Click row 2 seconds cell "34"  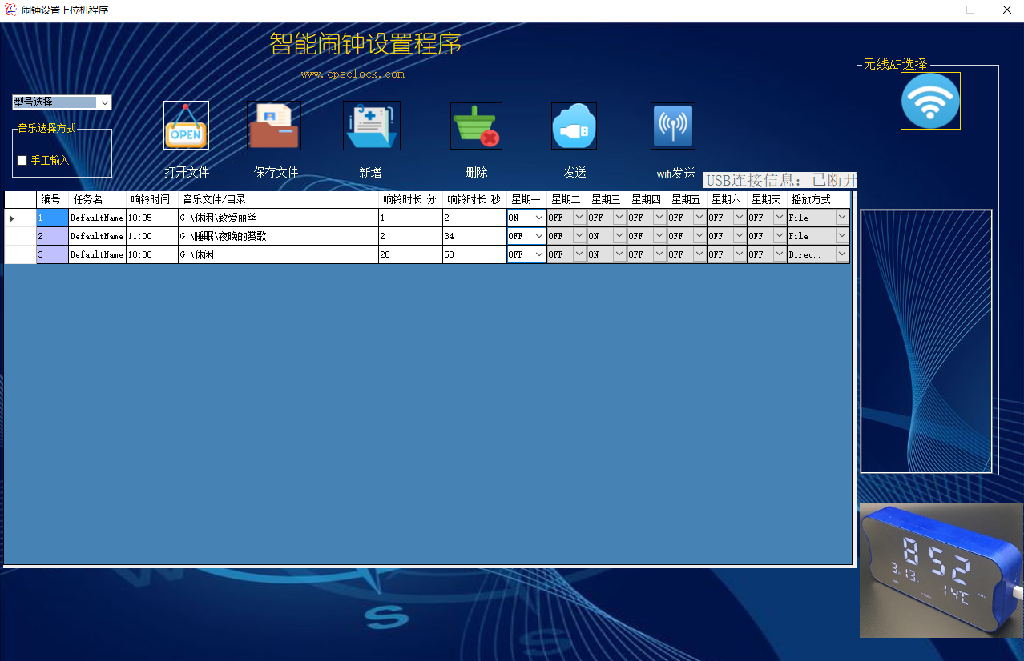tap(474, 236)
